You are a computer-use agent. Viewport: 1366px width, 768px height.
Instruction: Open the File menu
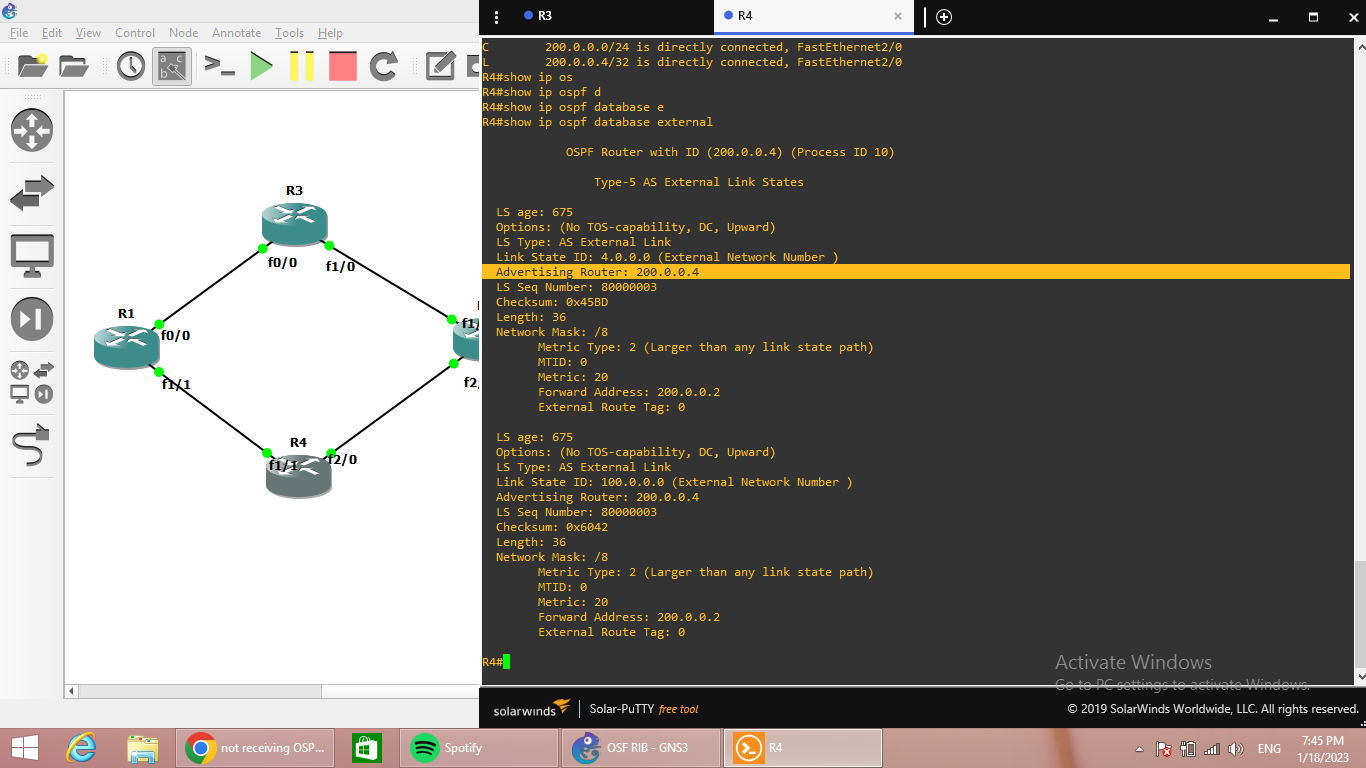tap(18, 32)
